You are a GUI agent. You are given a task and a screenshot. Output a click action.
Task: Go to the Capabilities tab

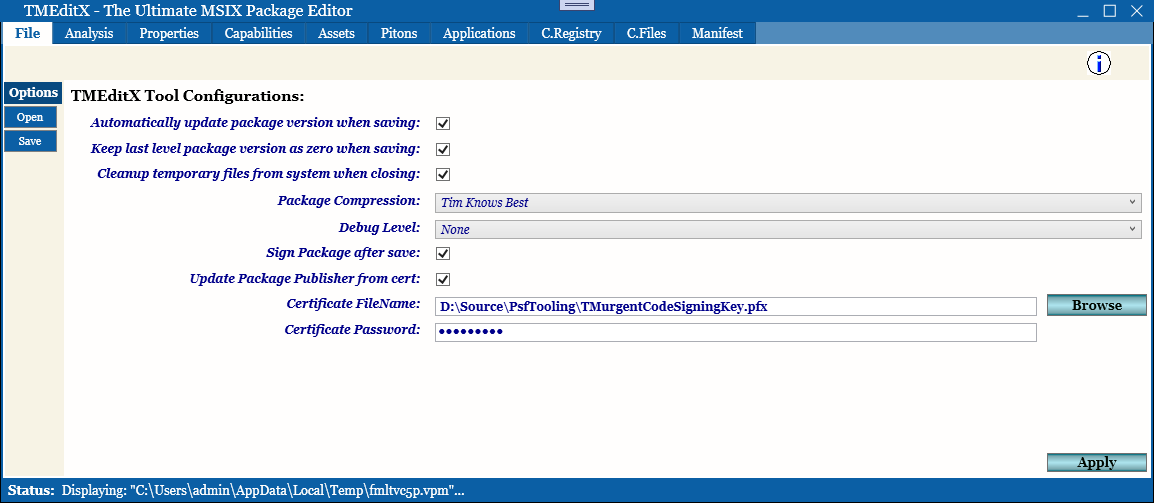point(258,33)
